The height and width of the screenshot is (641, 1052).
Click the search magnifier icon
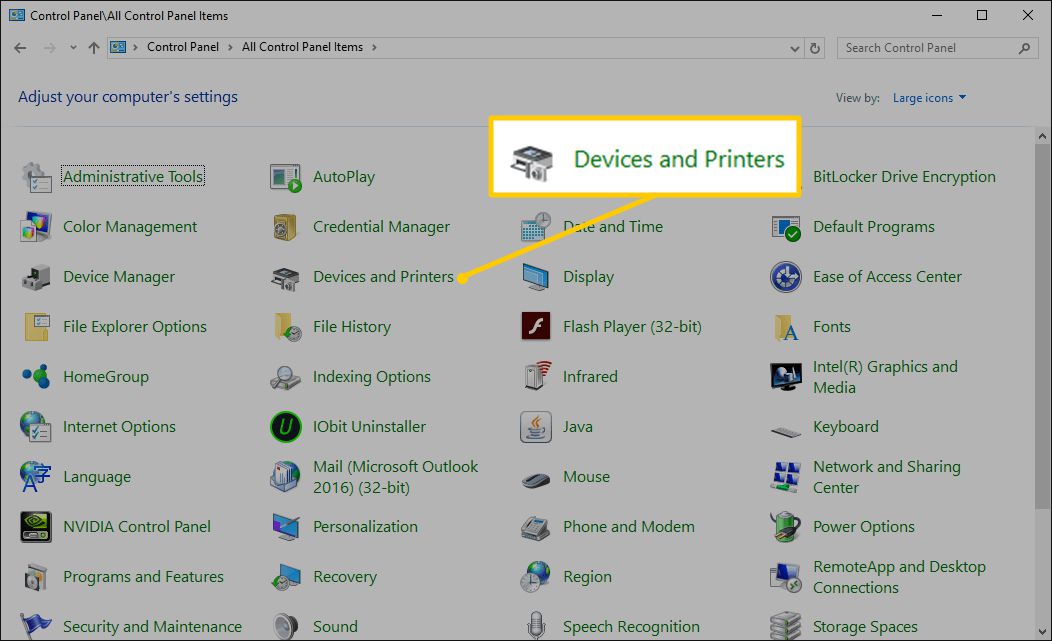pyautogui.click(x=1024, y=48)
